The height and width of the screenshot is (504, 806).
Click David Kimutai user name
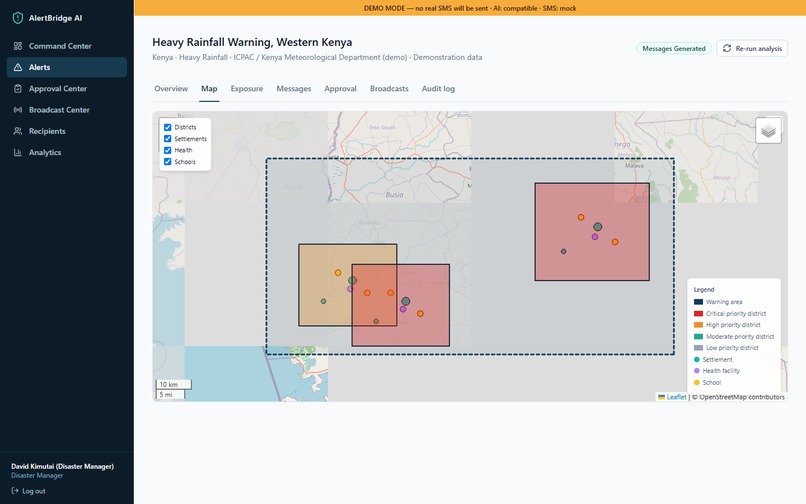point(63,466)
